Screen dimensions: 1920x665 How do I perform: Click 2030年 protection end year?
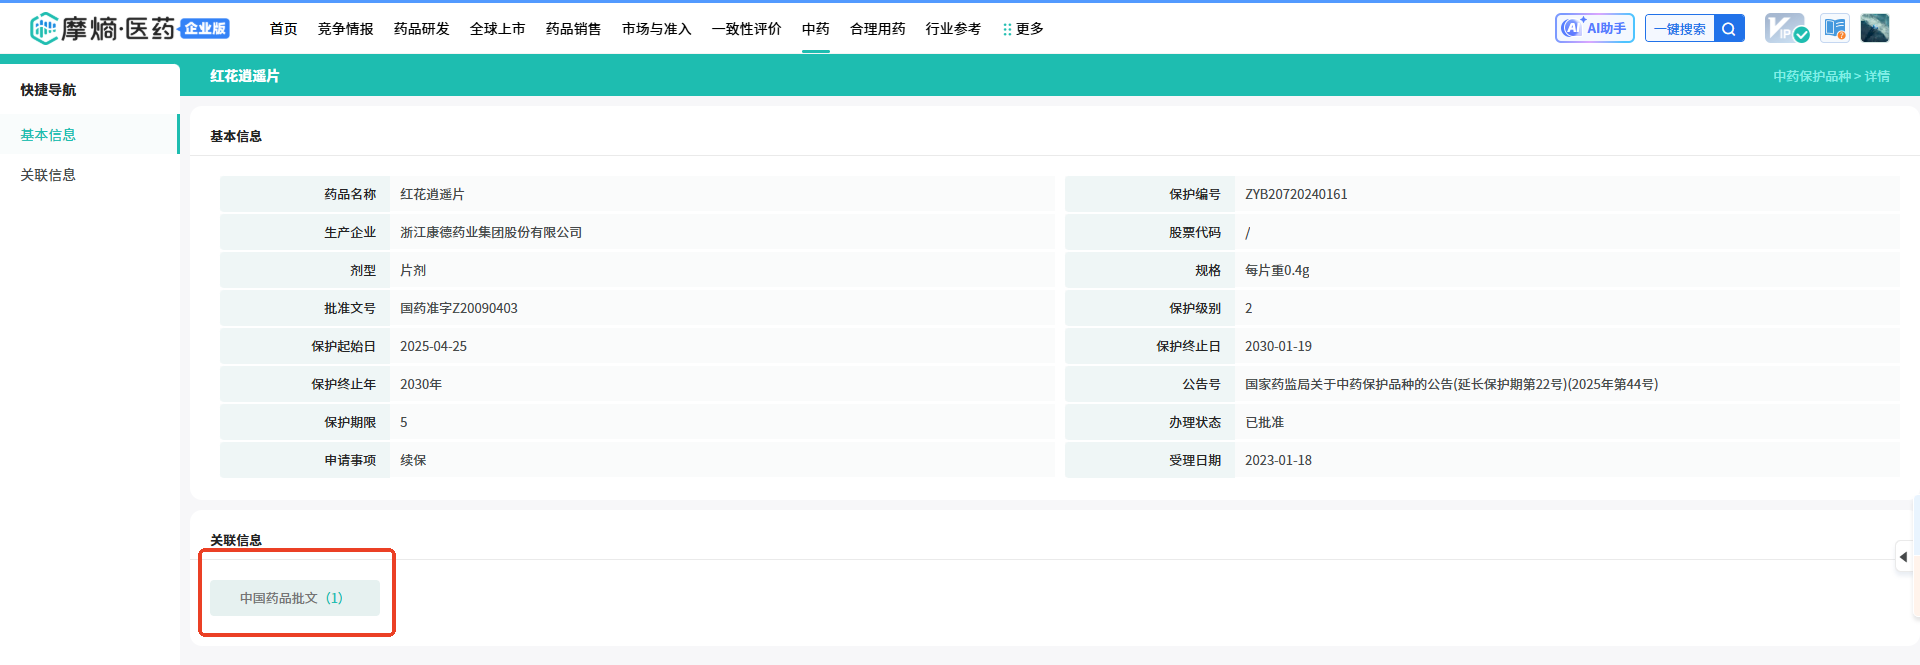point(421,384)
